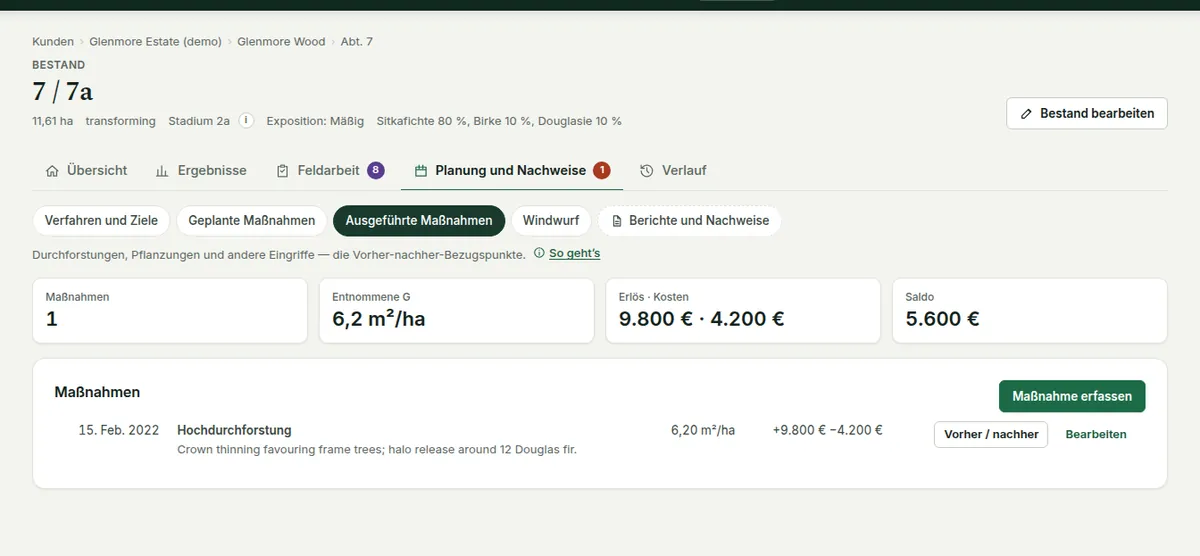Open Glenmore Wood breadcrumb
1200x556 pixels.
click(281, 42)
